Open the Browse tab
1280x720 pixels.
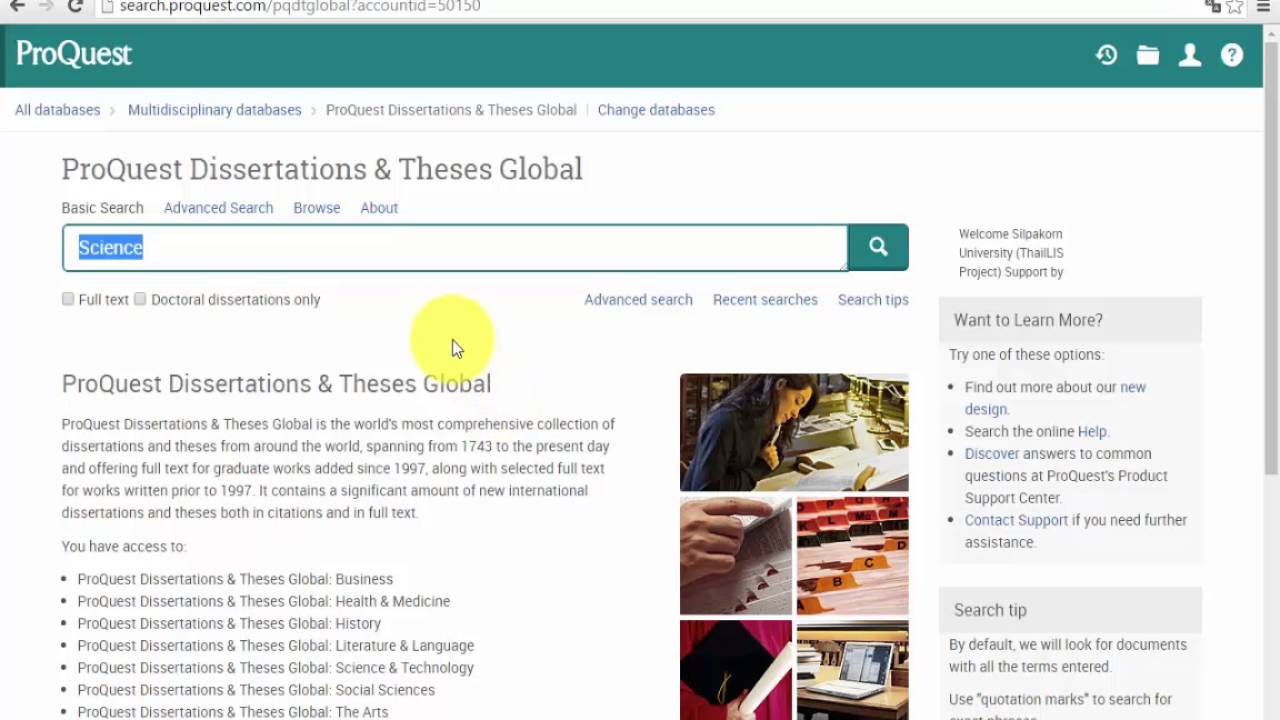(x=317, y=208)
